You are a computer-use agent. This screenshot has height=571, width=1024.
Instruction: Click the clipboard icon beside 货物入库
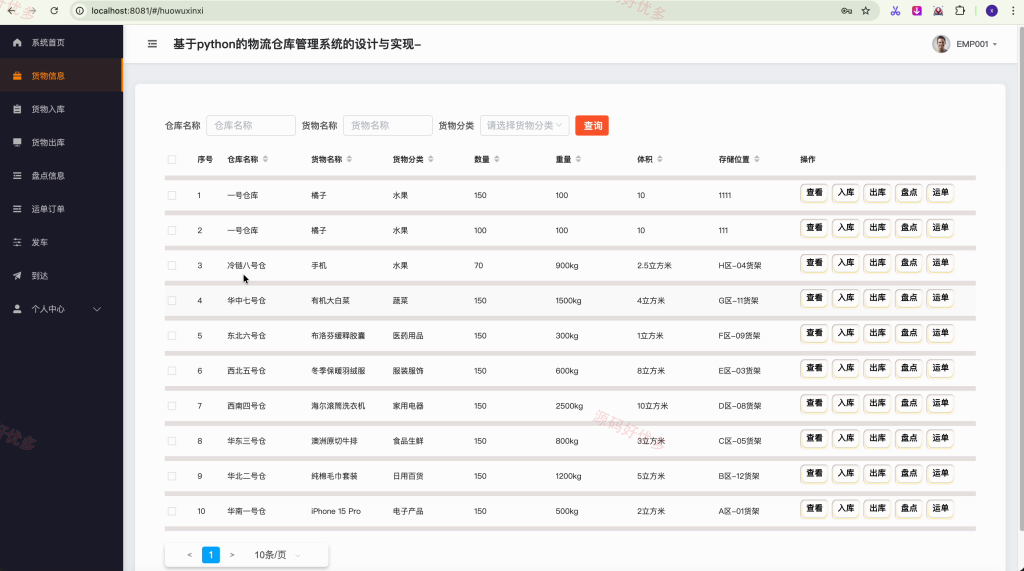tap(17, 109)
